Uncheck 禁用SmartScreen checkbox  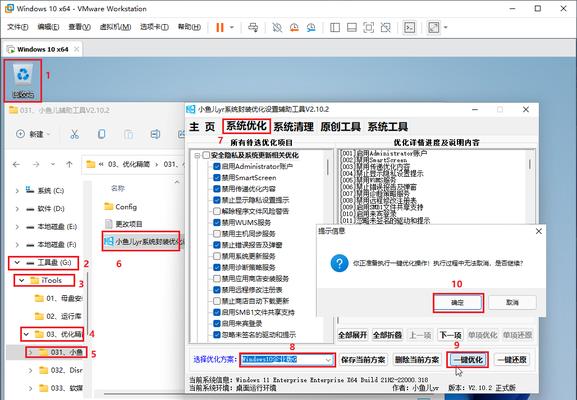pyautogui.click(x=217, y=178)
